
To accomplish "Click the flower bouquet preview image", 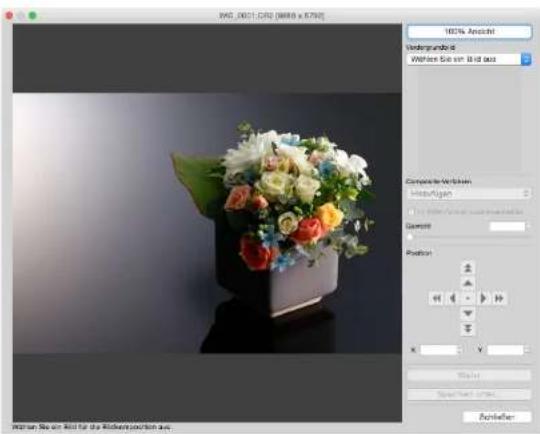I will coord(207,223).
